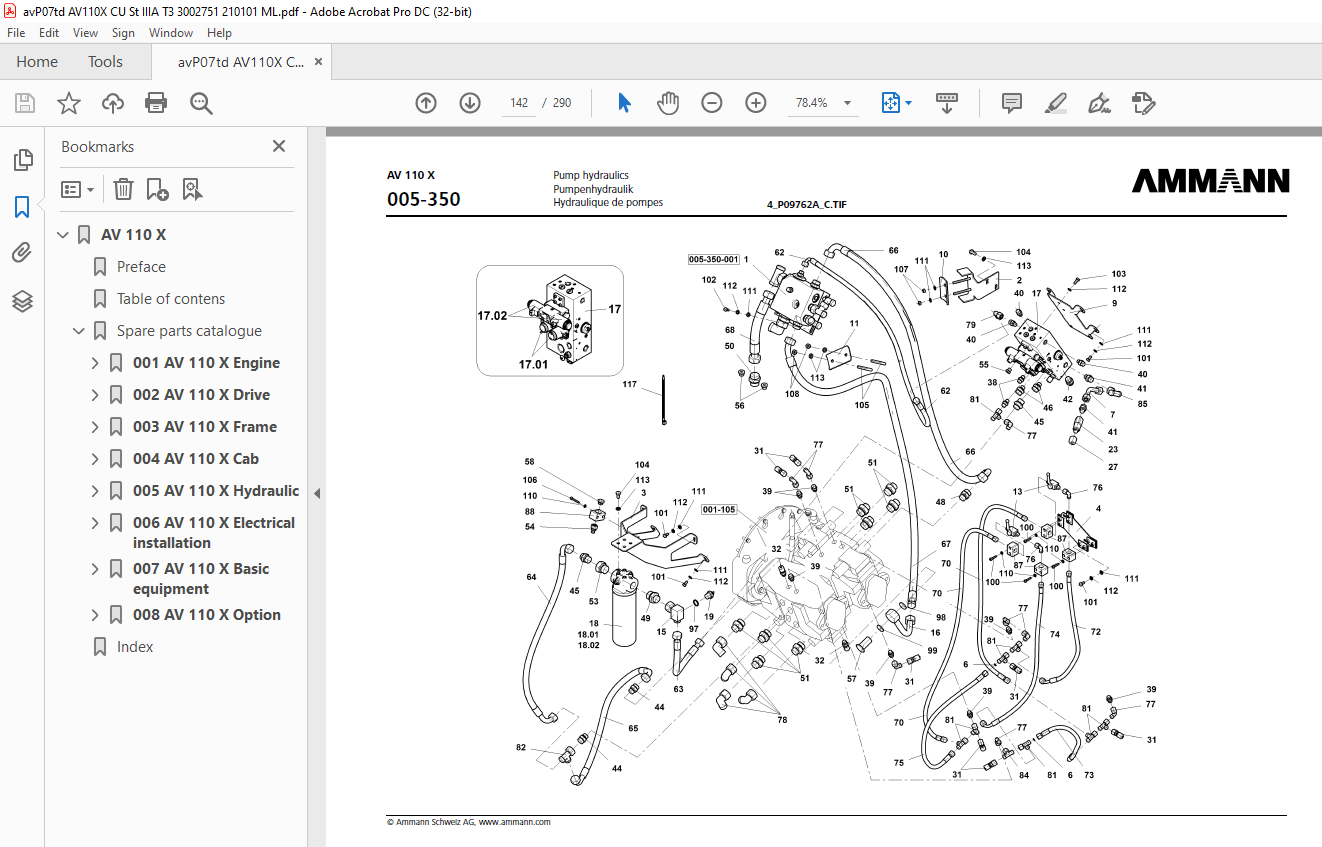
Task: Open the sign document pen tool
Action: 1099,103
